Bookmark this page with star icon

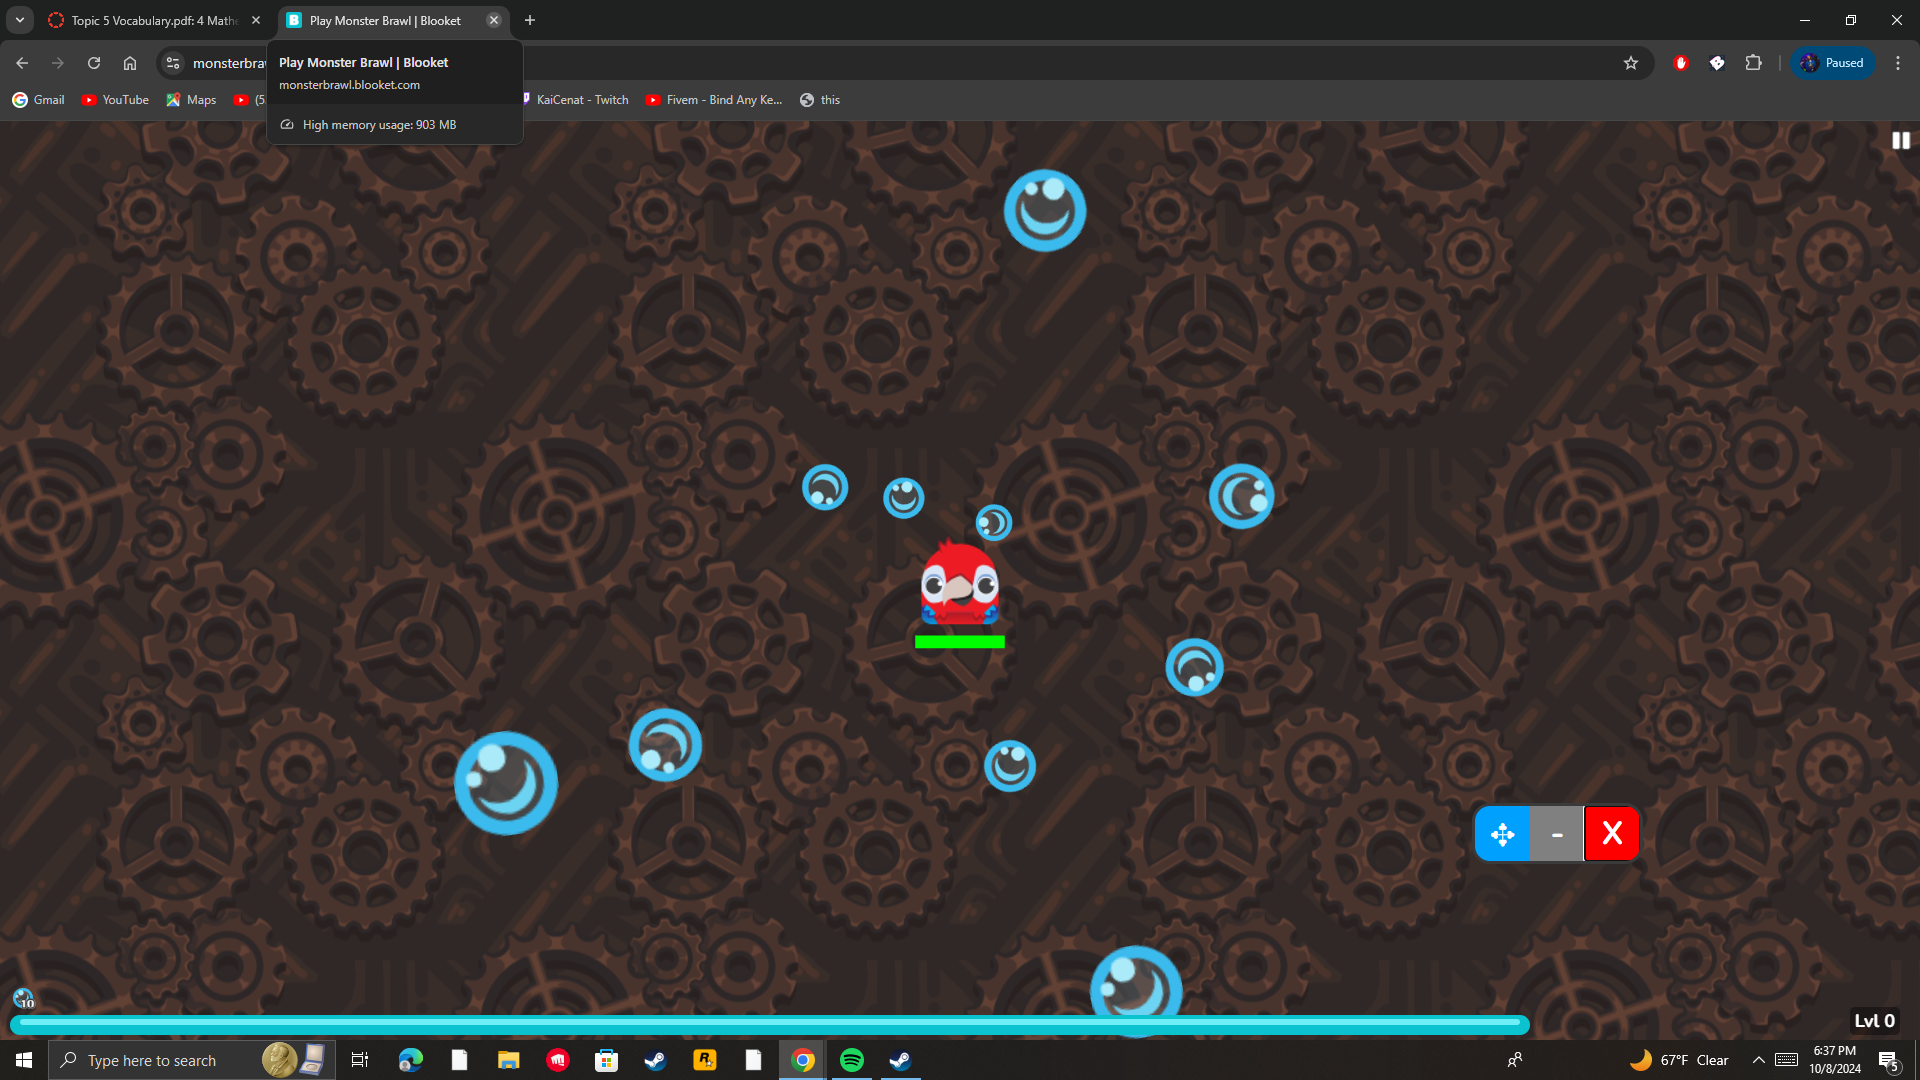[1631, 63]
